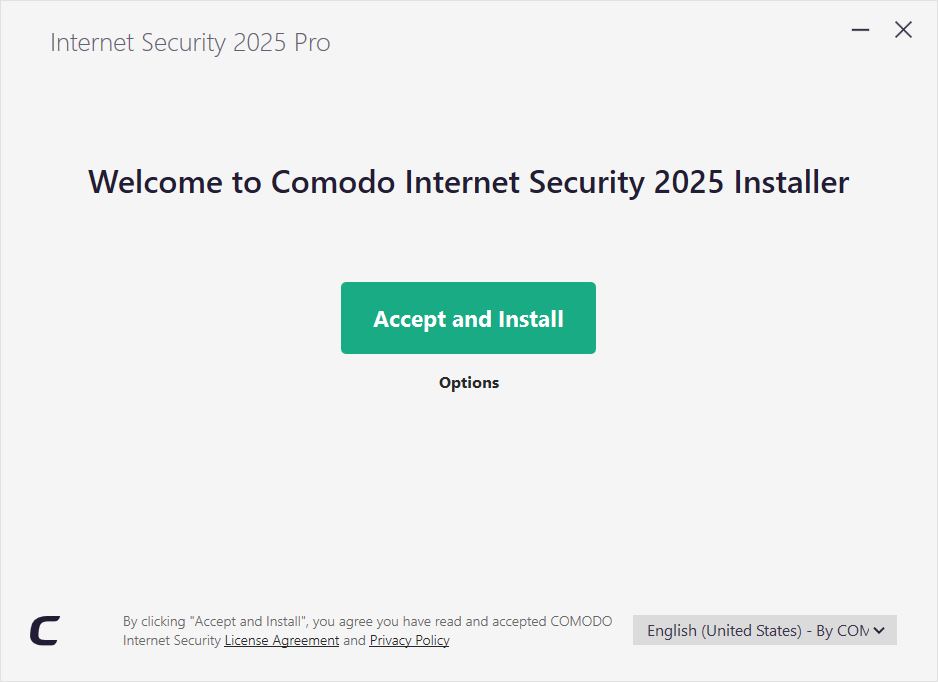Open the License Agreement link

[x=282, y=640]
